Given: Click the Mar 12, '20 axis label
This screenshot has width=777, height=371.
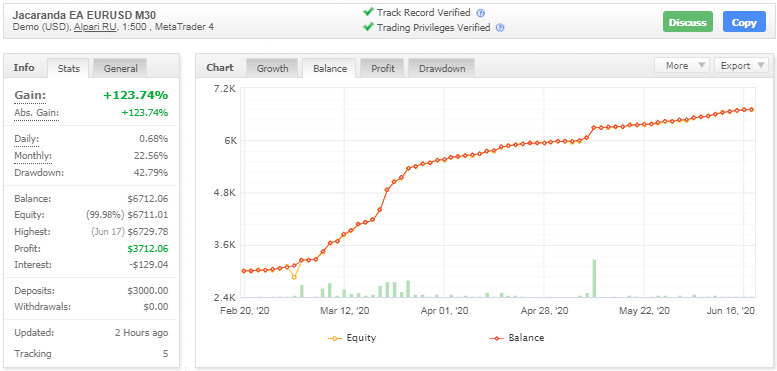Looking at the screenshot, I should (345, 311).
